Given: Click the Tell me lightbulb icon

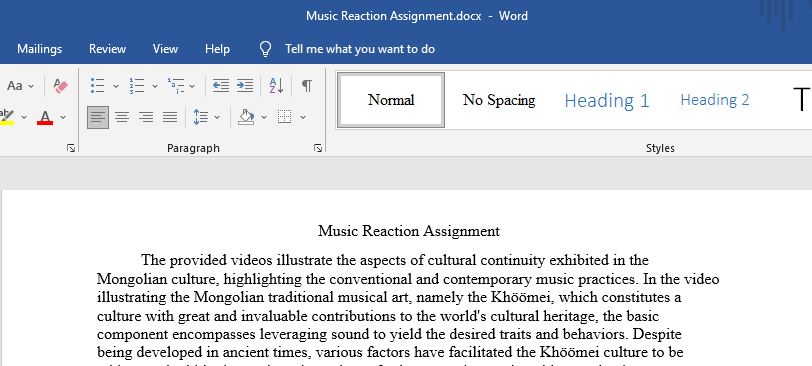Looking at the screenshot, I should coord(265,49).
